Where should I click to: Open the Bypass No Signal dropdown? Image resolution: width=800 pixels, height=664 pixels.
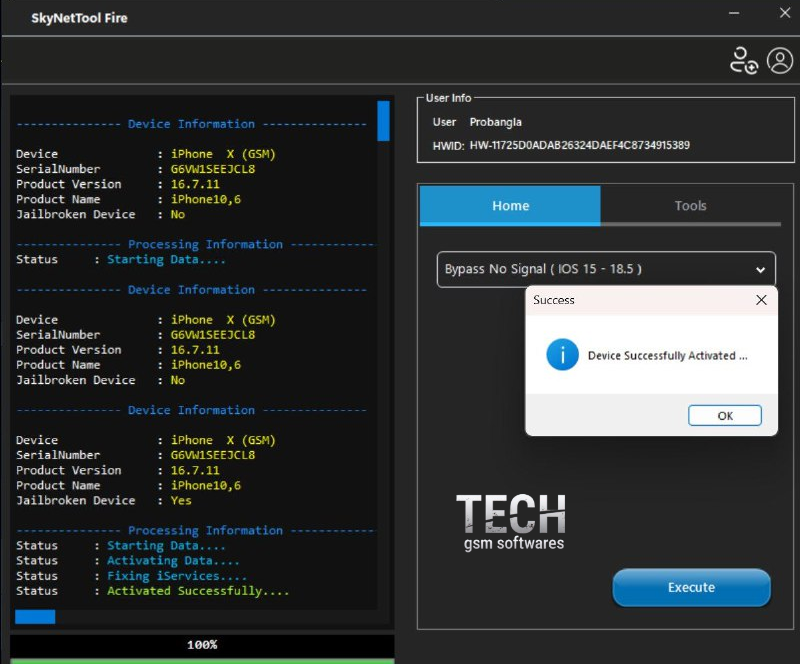click(606, 269)
